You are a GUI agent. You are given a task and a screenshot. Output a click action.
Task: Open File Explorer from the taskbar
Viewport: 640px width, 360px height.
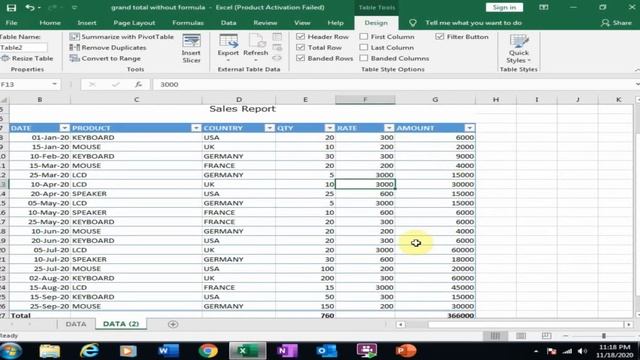click(x=49, y=351)
